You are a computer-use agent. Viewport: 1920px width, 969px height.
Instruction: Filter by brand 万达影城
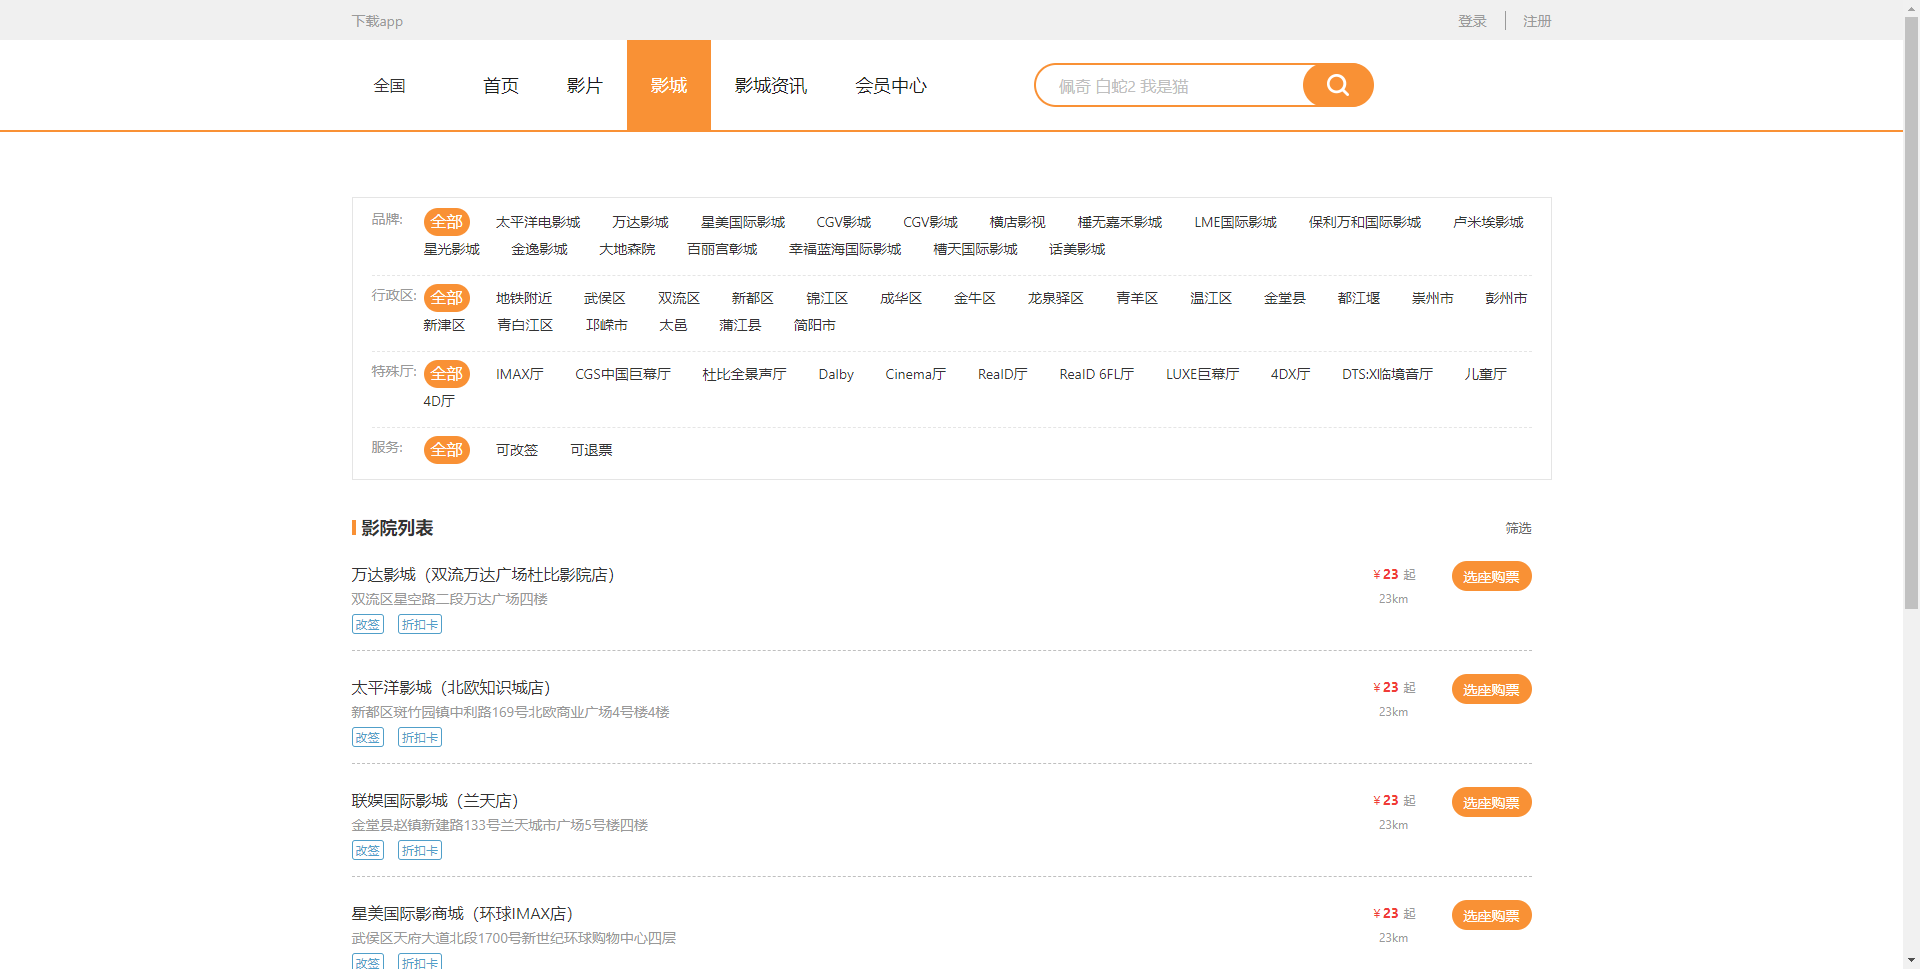click(640, 222)
